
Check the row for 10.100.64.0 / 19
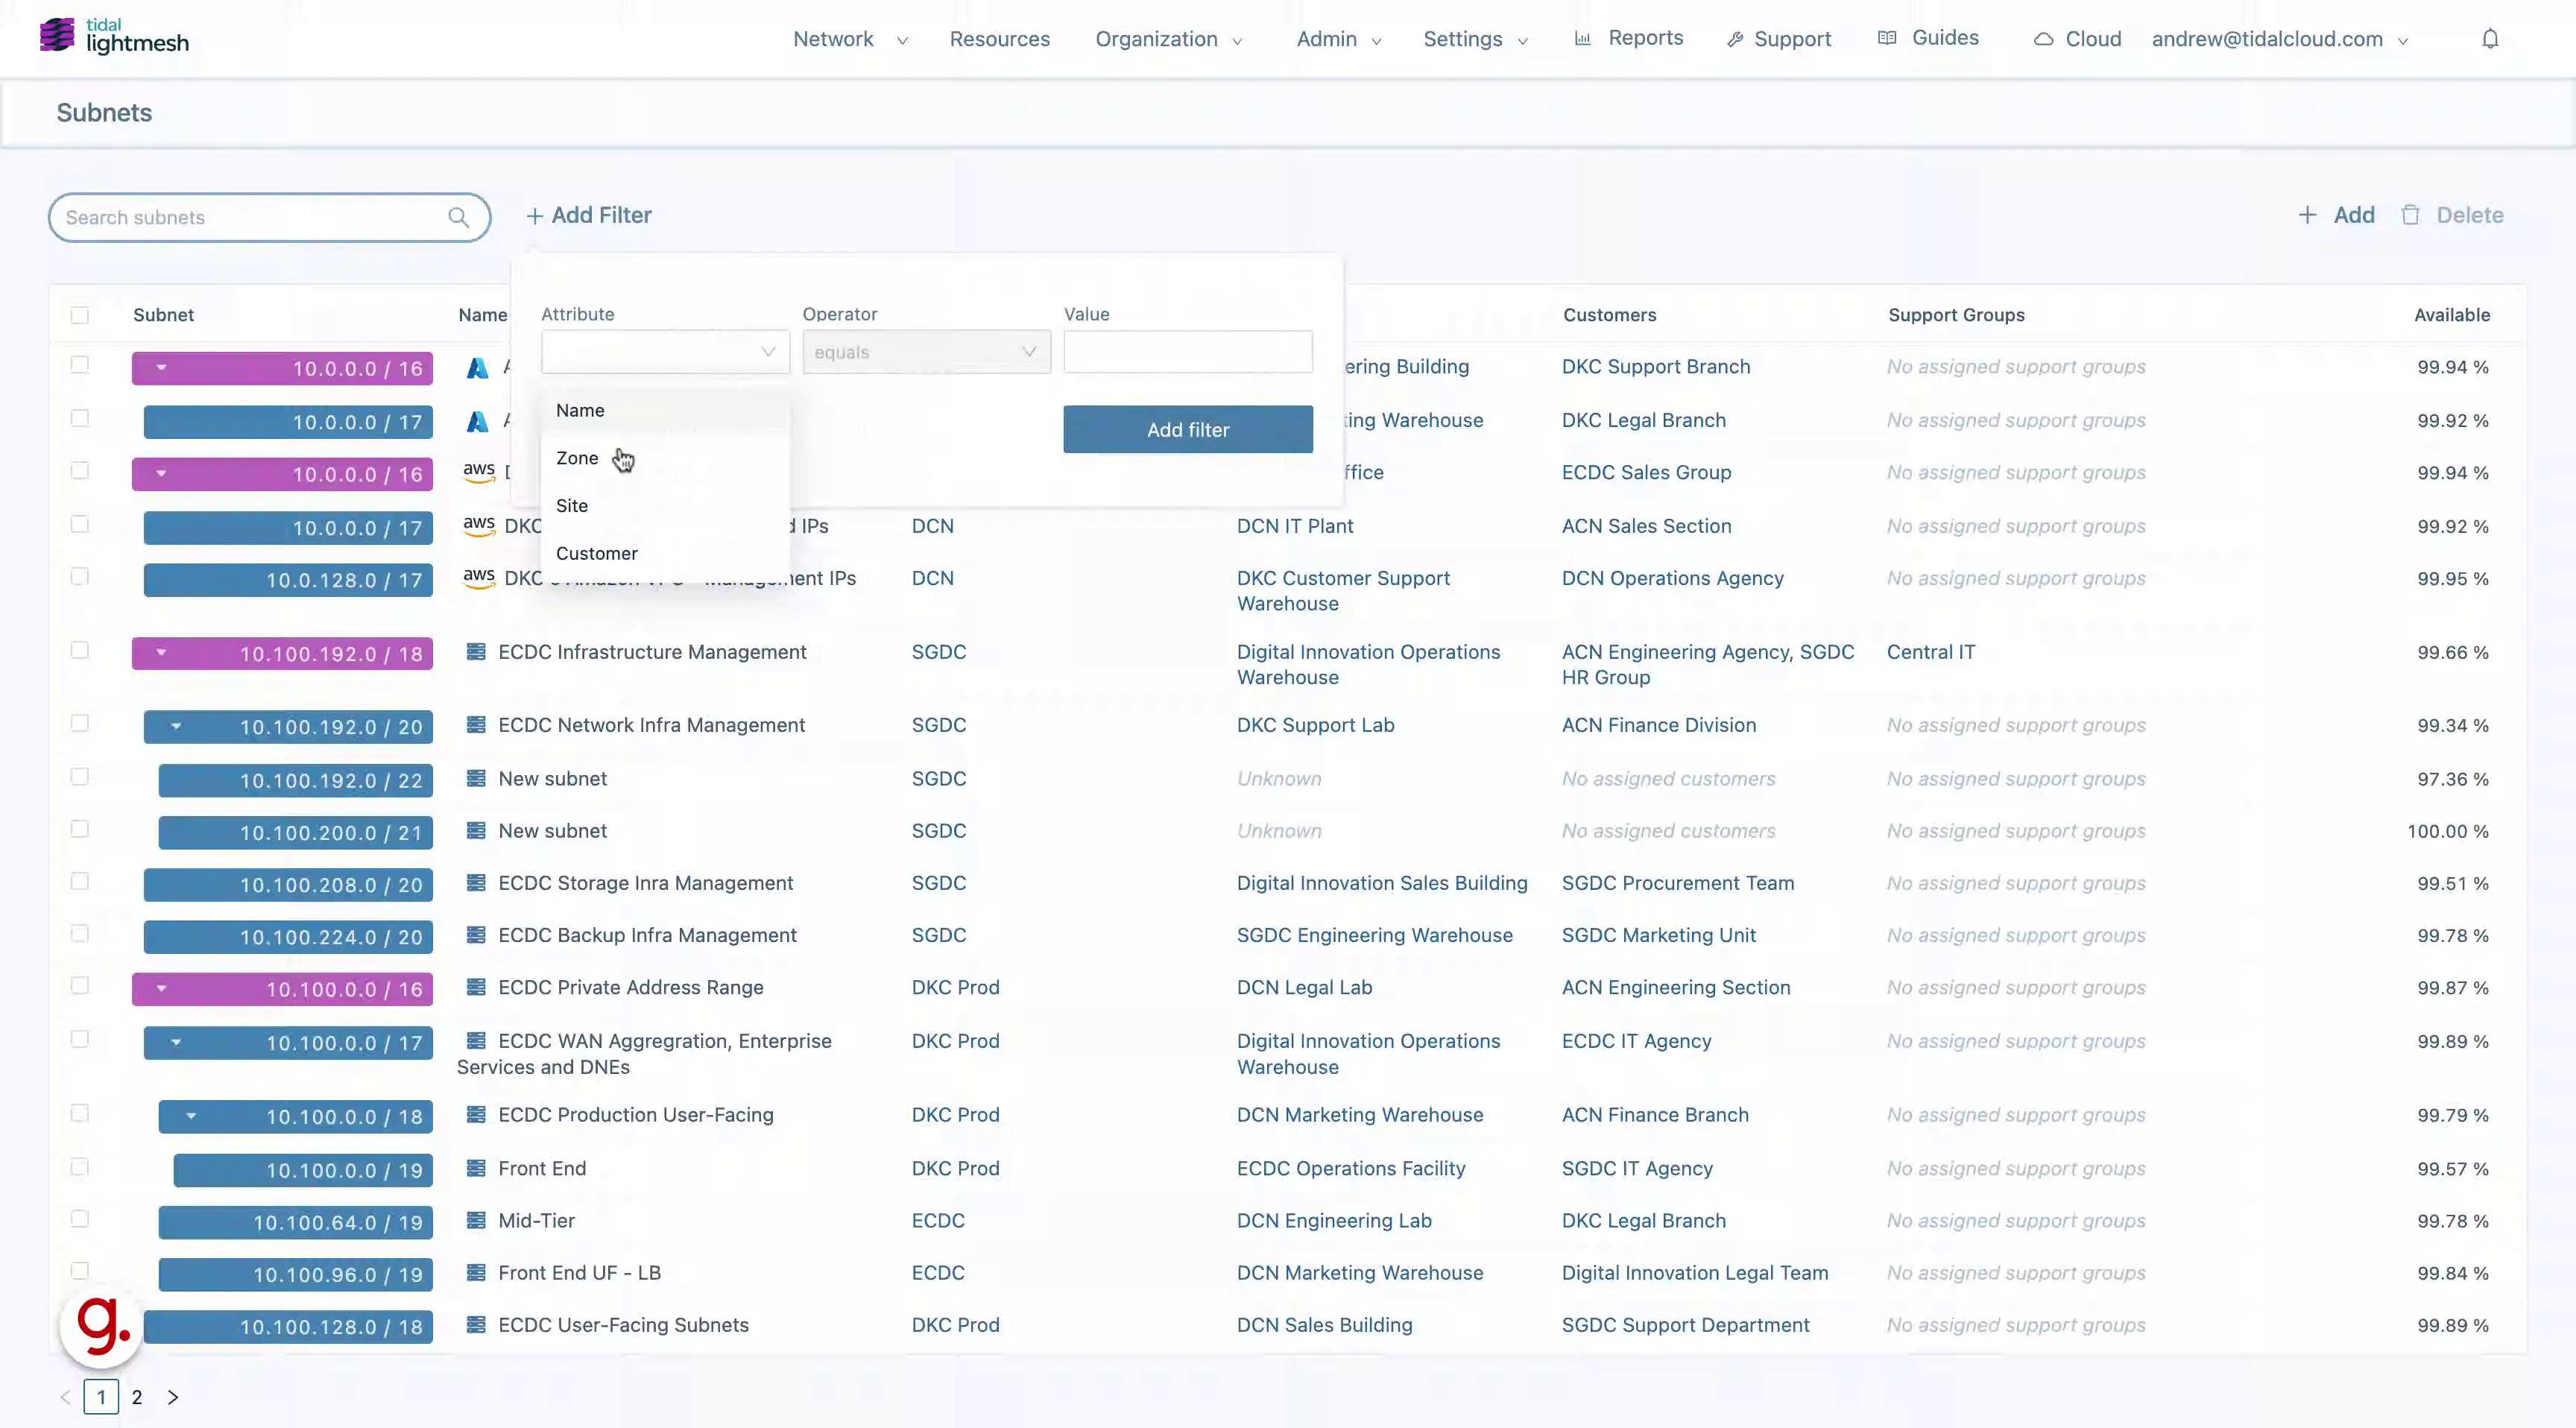80,1219
